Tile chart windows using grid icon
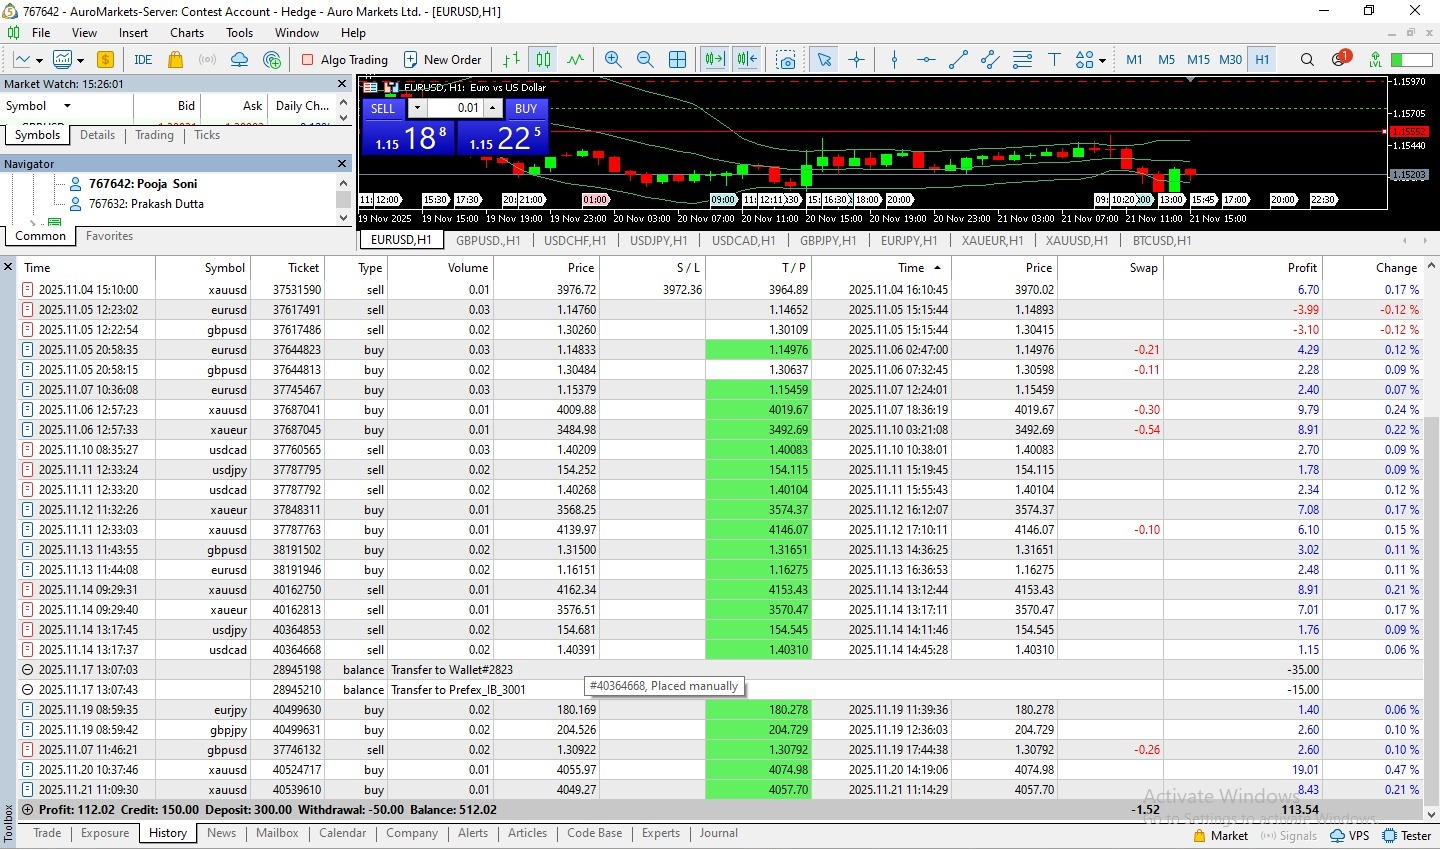Image resolution: width=1440 pixels, height=850 pixels. click(x=677, y=60)
